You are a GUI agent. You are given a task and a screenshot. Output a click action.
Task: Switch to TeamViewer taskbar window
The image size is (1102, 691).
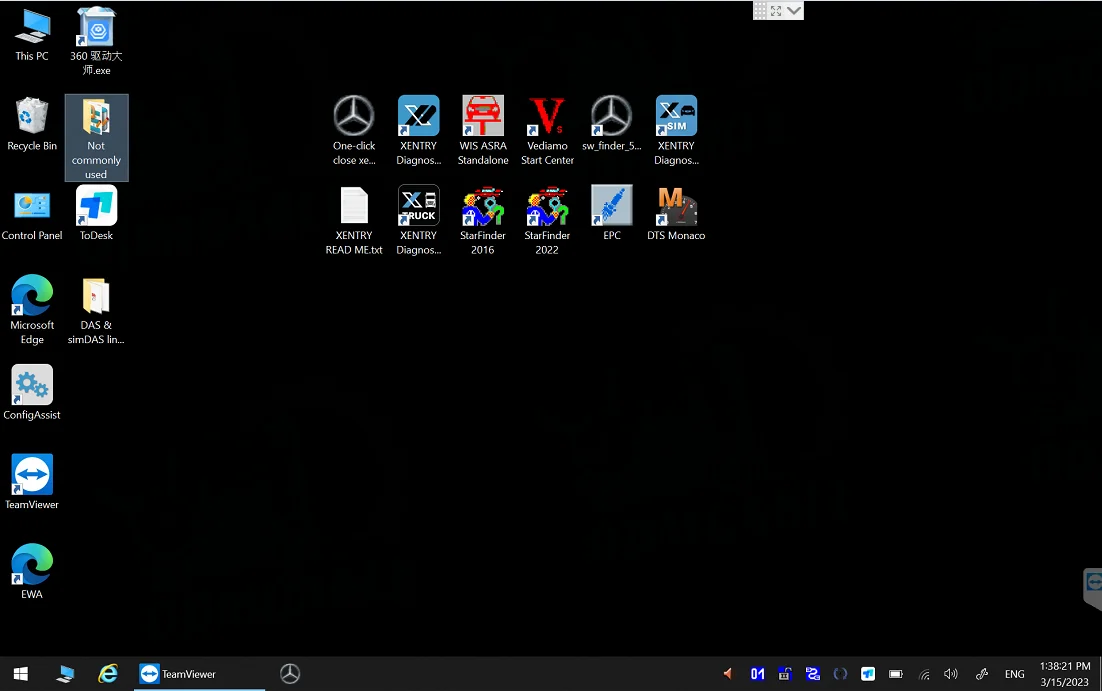click(x=200, y=674)
